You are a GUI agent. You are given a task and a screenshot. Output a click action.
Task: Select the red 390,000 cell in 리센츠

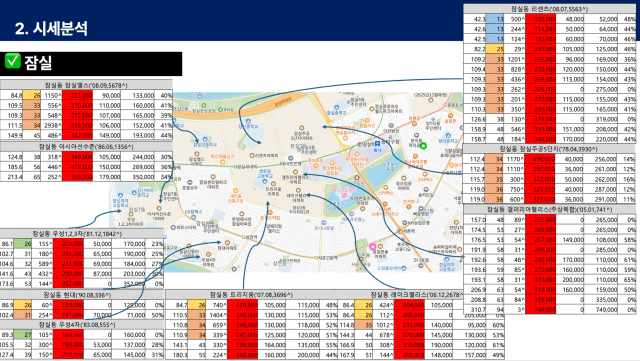pos(541,139)
